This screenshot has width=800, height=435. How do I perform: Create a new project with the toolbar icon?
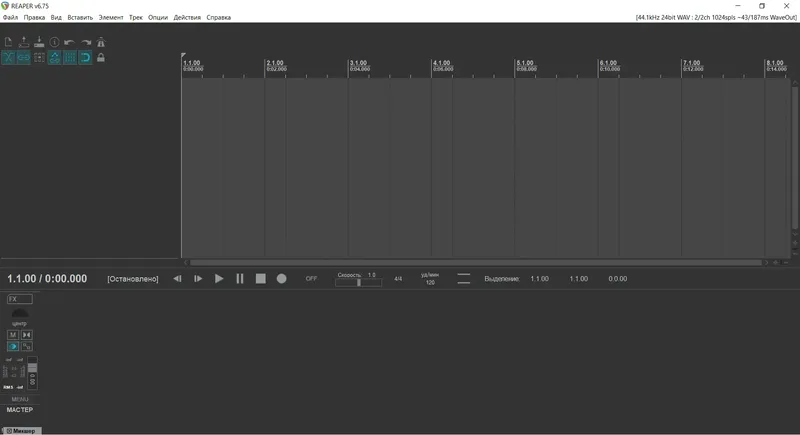[8, 42]
